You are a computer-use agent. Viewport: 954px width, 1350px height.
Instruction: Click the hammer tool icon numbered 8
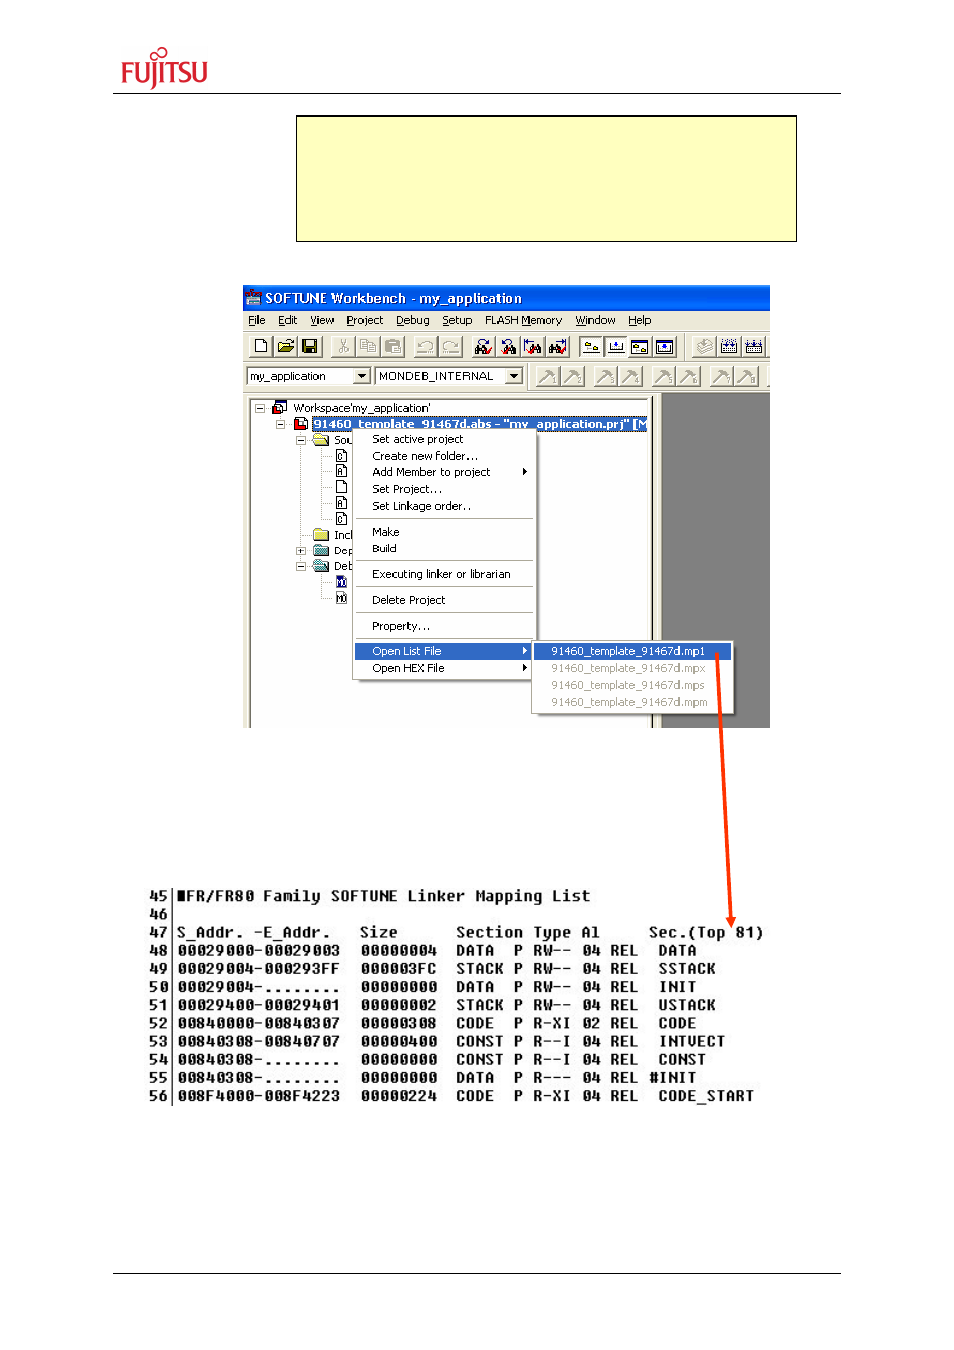(x=746, y=377)
